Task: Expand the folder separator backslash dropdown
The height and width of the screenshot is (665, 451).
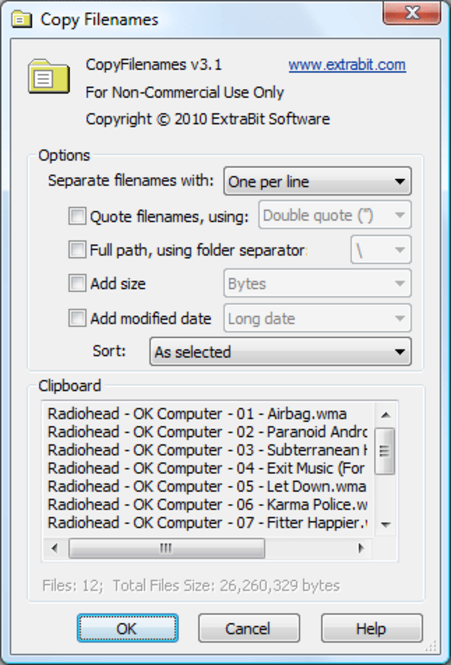Action: [381, 250]
